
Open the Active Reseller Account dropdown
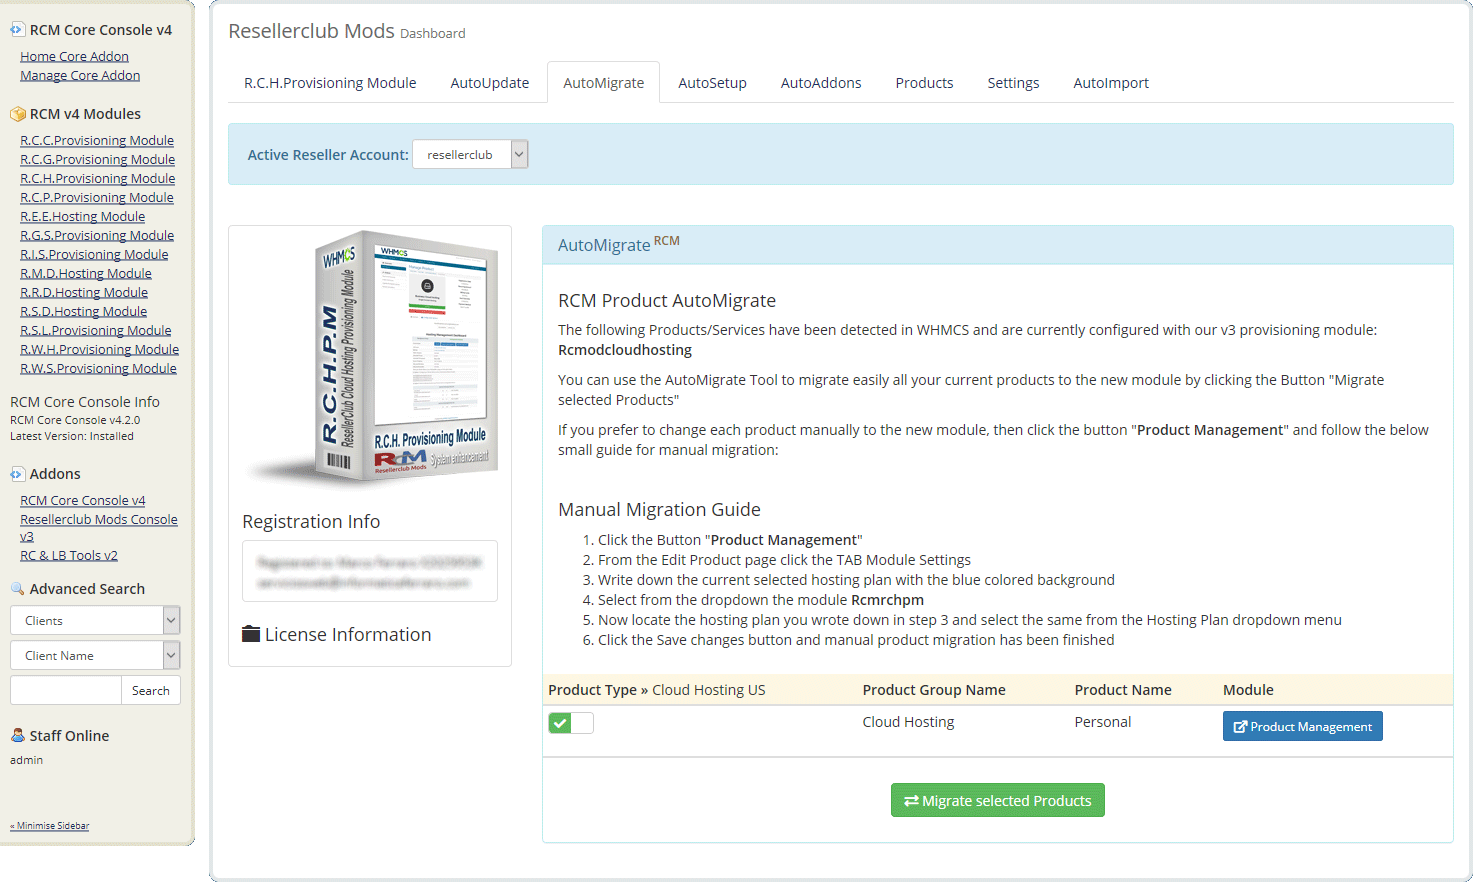[469, 154]
